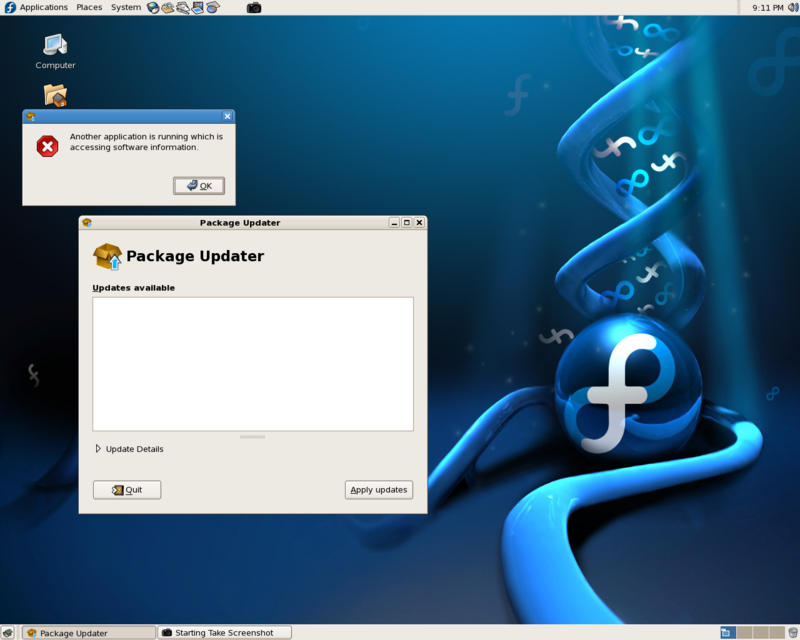The image size is (800, 640).
Task: Click the Package Updater title bar icon
Action: pyautogui.click(x=87, y=223)
